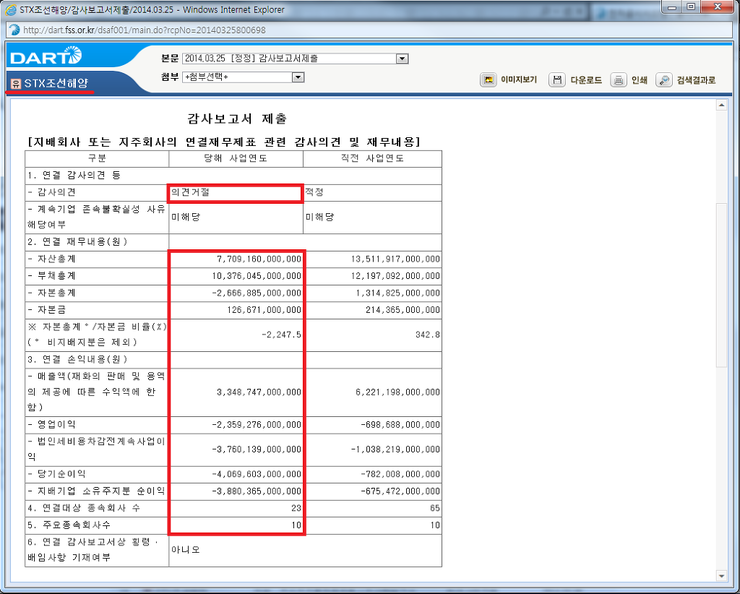This screenshot has height=594, width=740.
Task: Click the 검색결과로 text button
Action: 696,80
